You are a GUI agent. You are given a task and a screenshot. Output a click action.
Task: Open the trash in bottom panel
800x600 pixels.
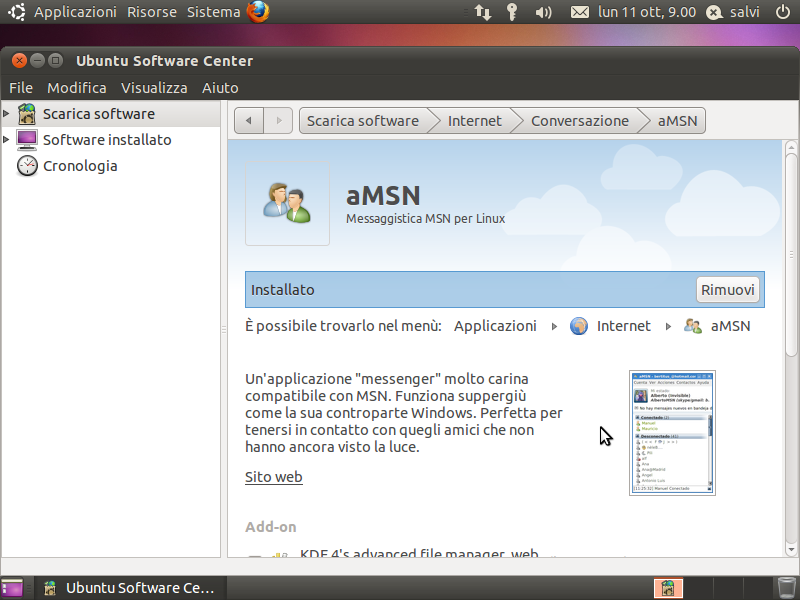pos(786,588)
